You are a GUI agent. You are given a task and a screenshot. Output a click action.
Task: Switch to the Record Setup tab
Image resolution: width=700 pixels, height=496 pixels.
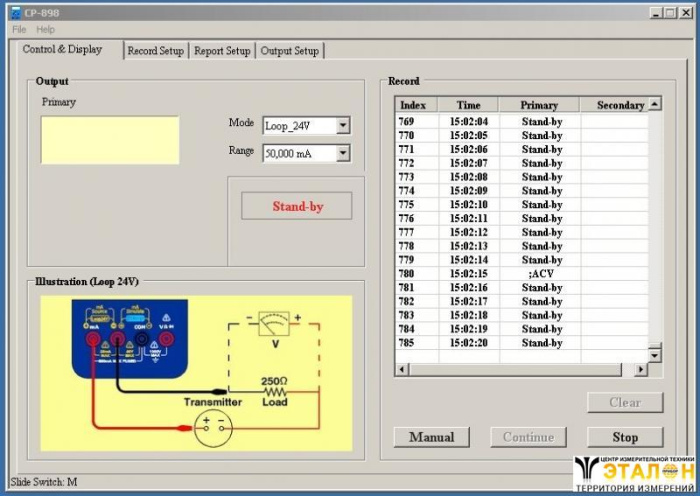[x=156, y=51]
